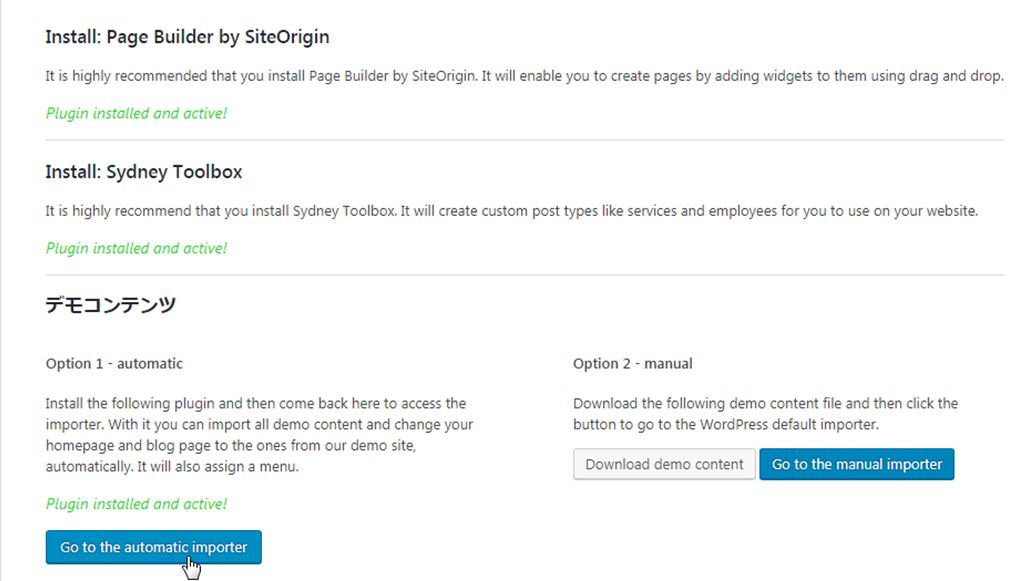
Task: Click the Install: Page Builder by SiteOrigin heading
Action: click(187, 37)
